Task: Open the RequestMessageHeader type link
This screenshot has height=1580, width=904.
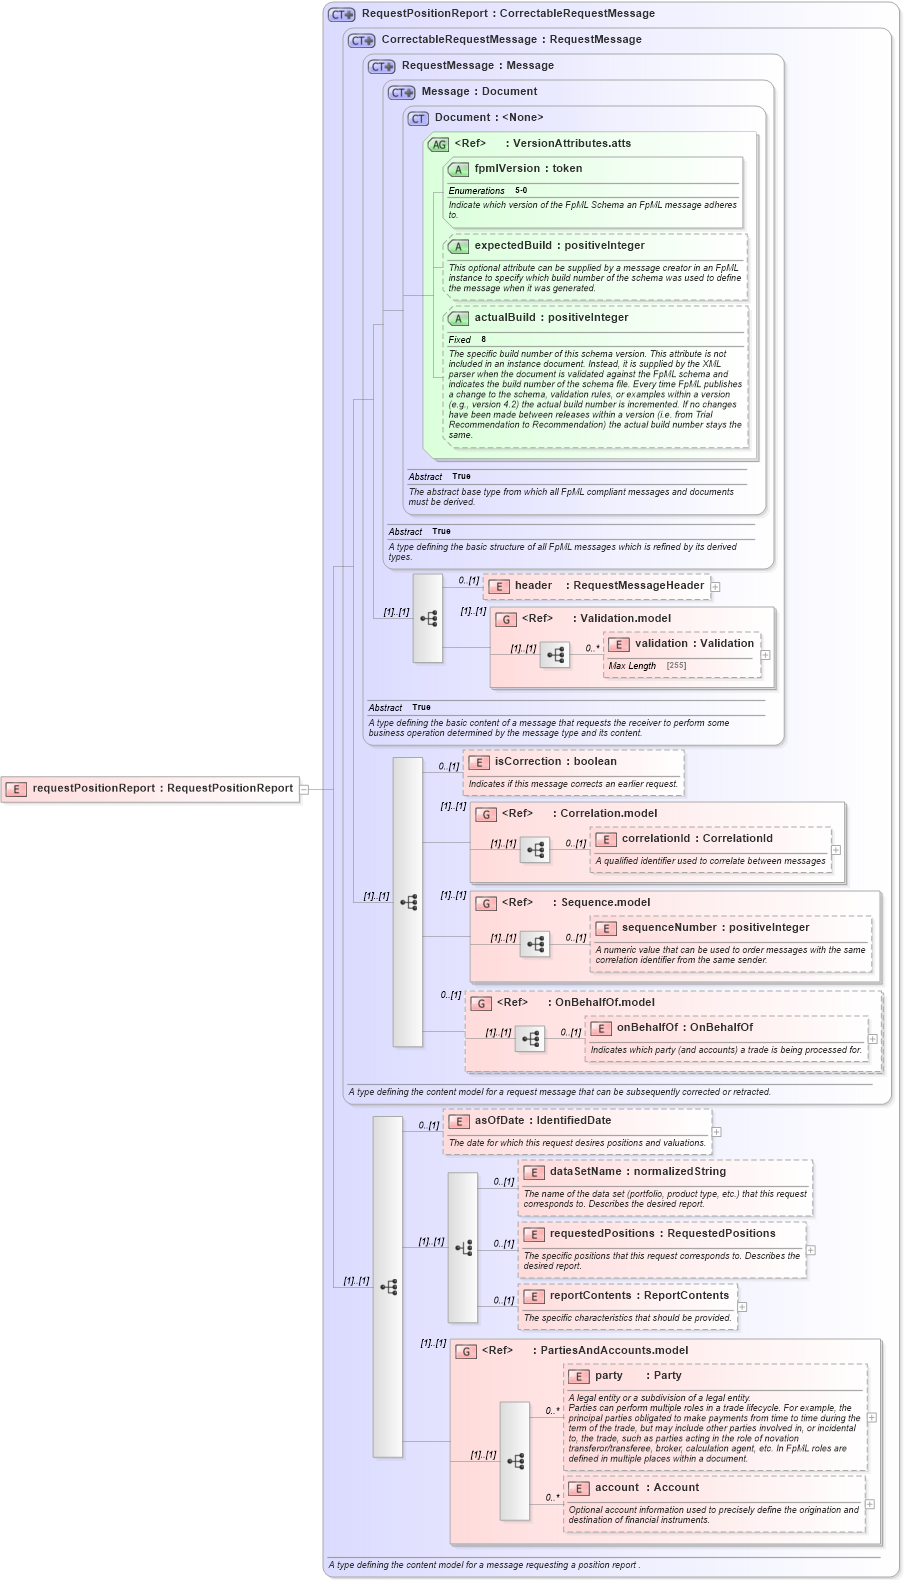Action: (x=639, y=586)
